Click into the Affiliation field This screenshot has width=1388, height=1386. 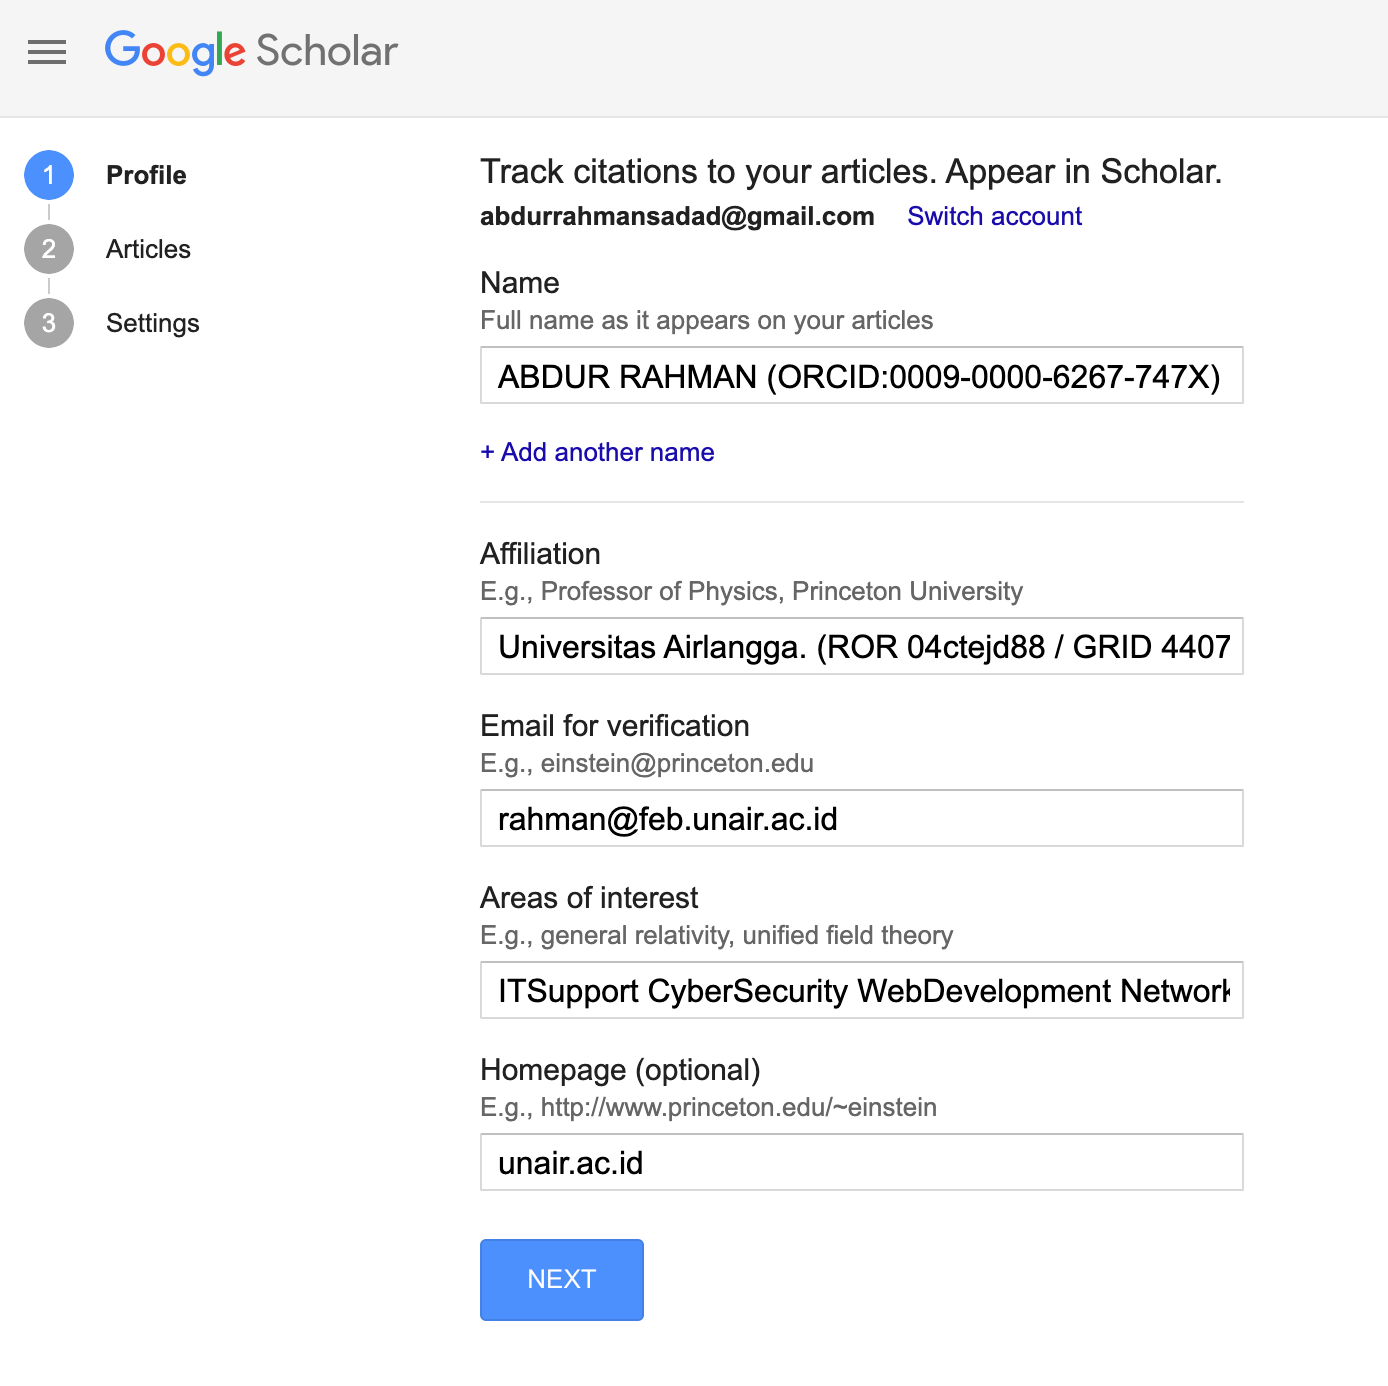(861, 647)
